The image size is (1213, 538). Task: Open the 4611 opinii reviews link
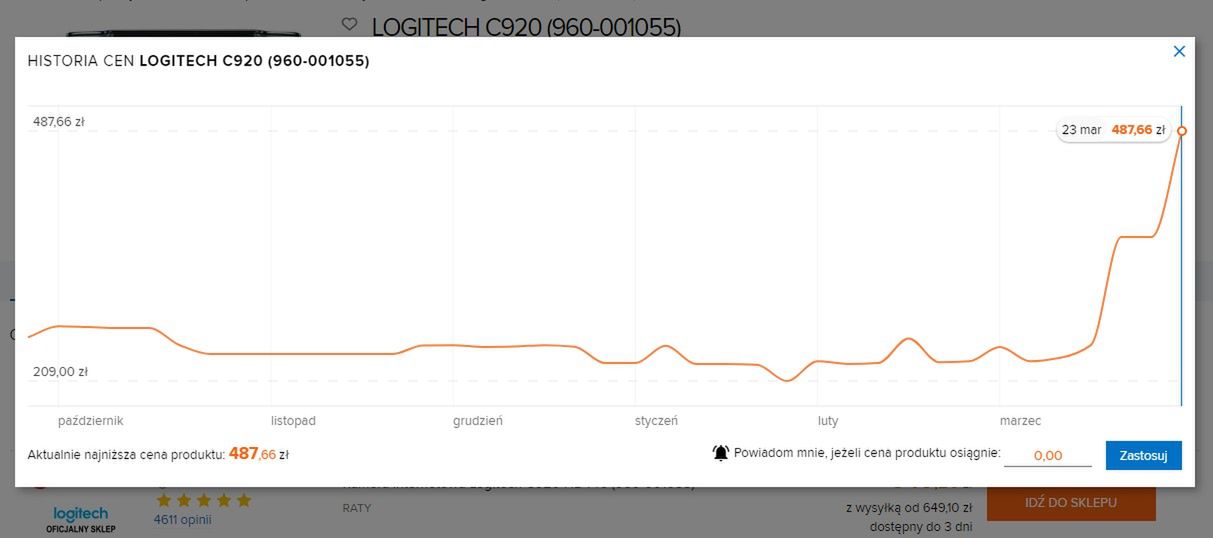[x=182, y=520]
